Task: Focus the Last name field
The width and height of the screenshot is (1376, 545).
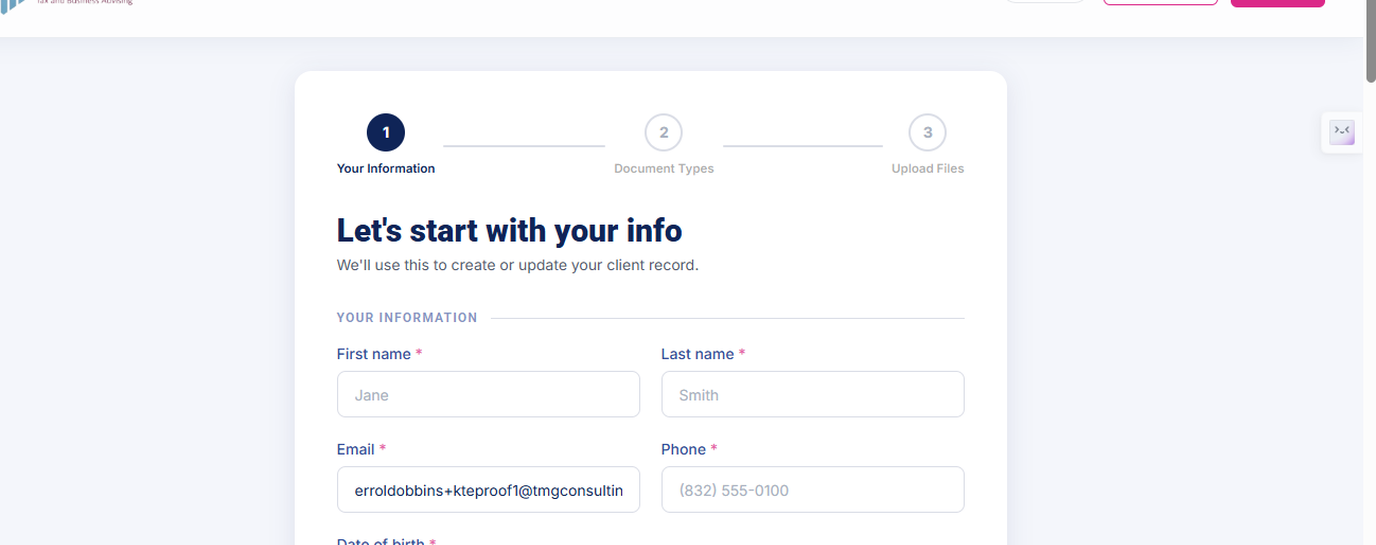Action: tap(813, 394)
